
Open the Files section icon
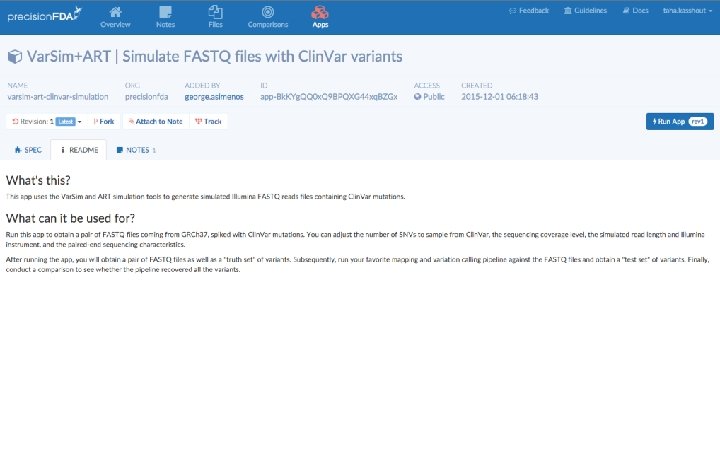coord(215,12)
